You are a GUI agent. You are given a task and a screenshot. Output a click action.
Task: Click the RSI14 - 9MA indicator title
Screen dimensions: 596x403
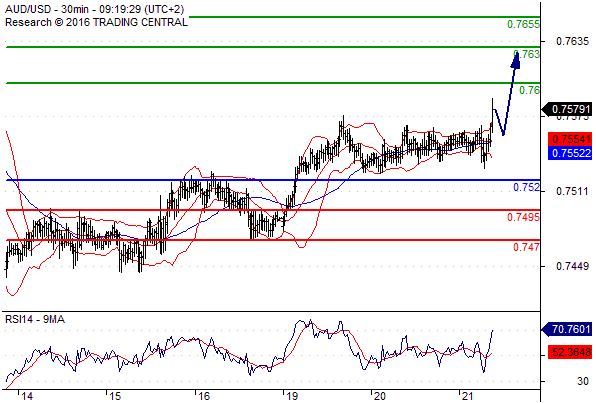35,319
